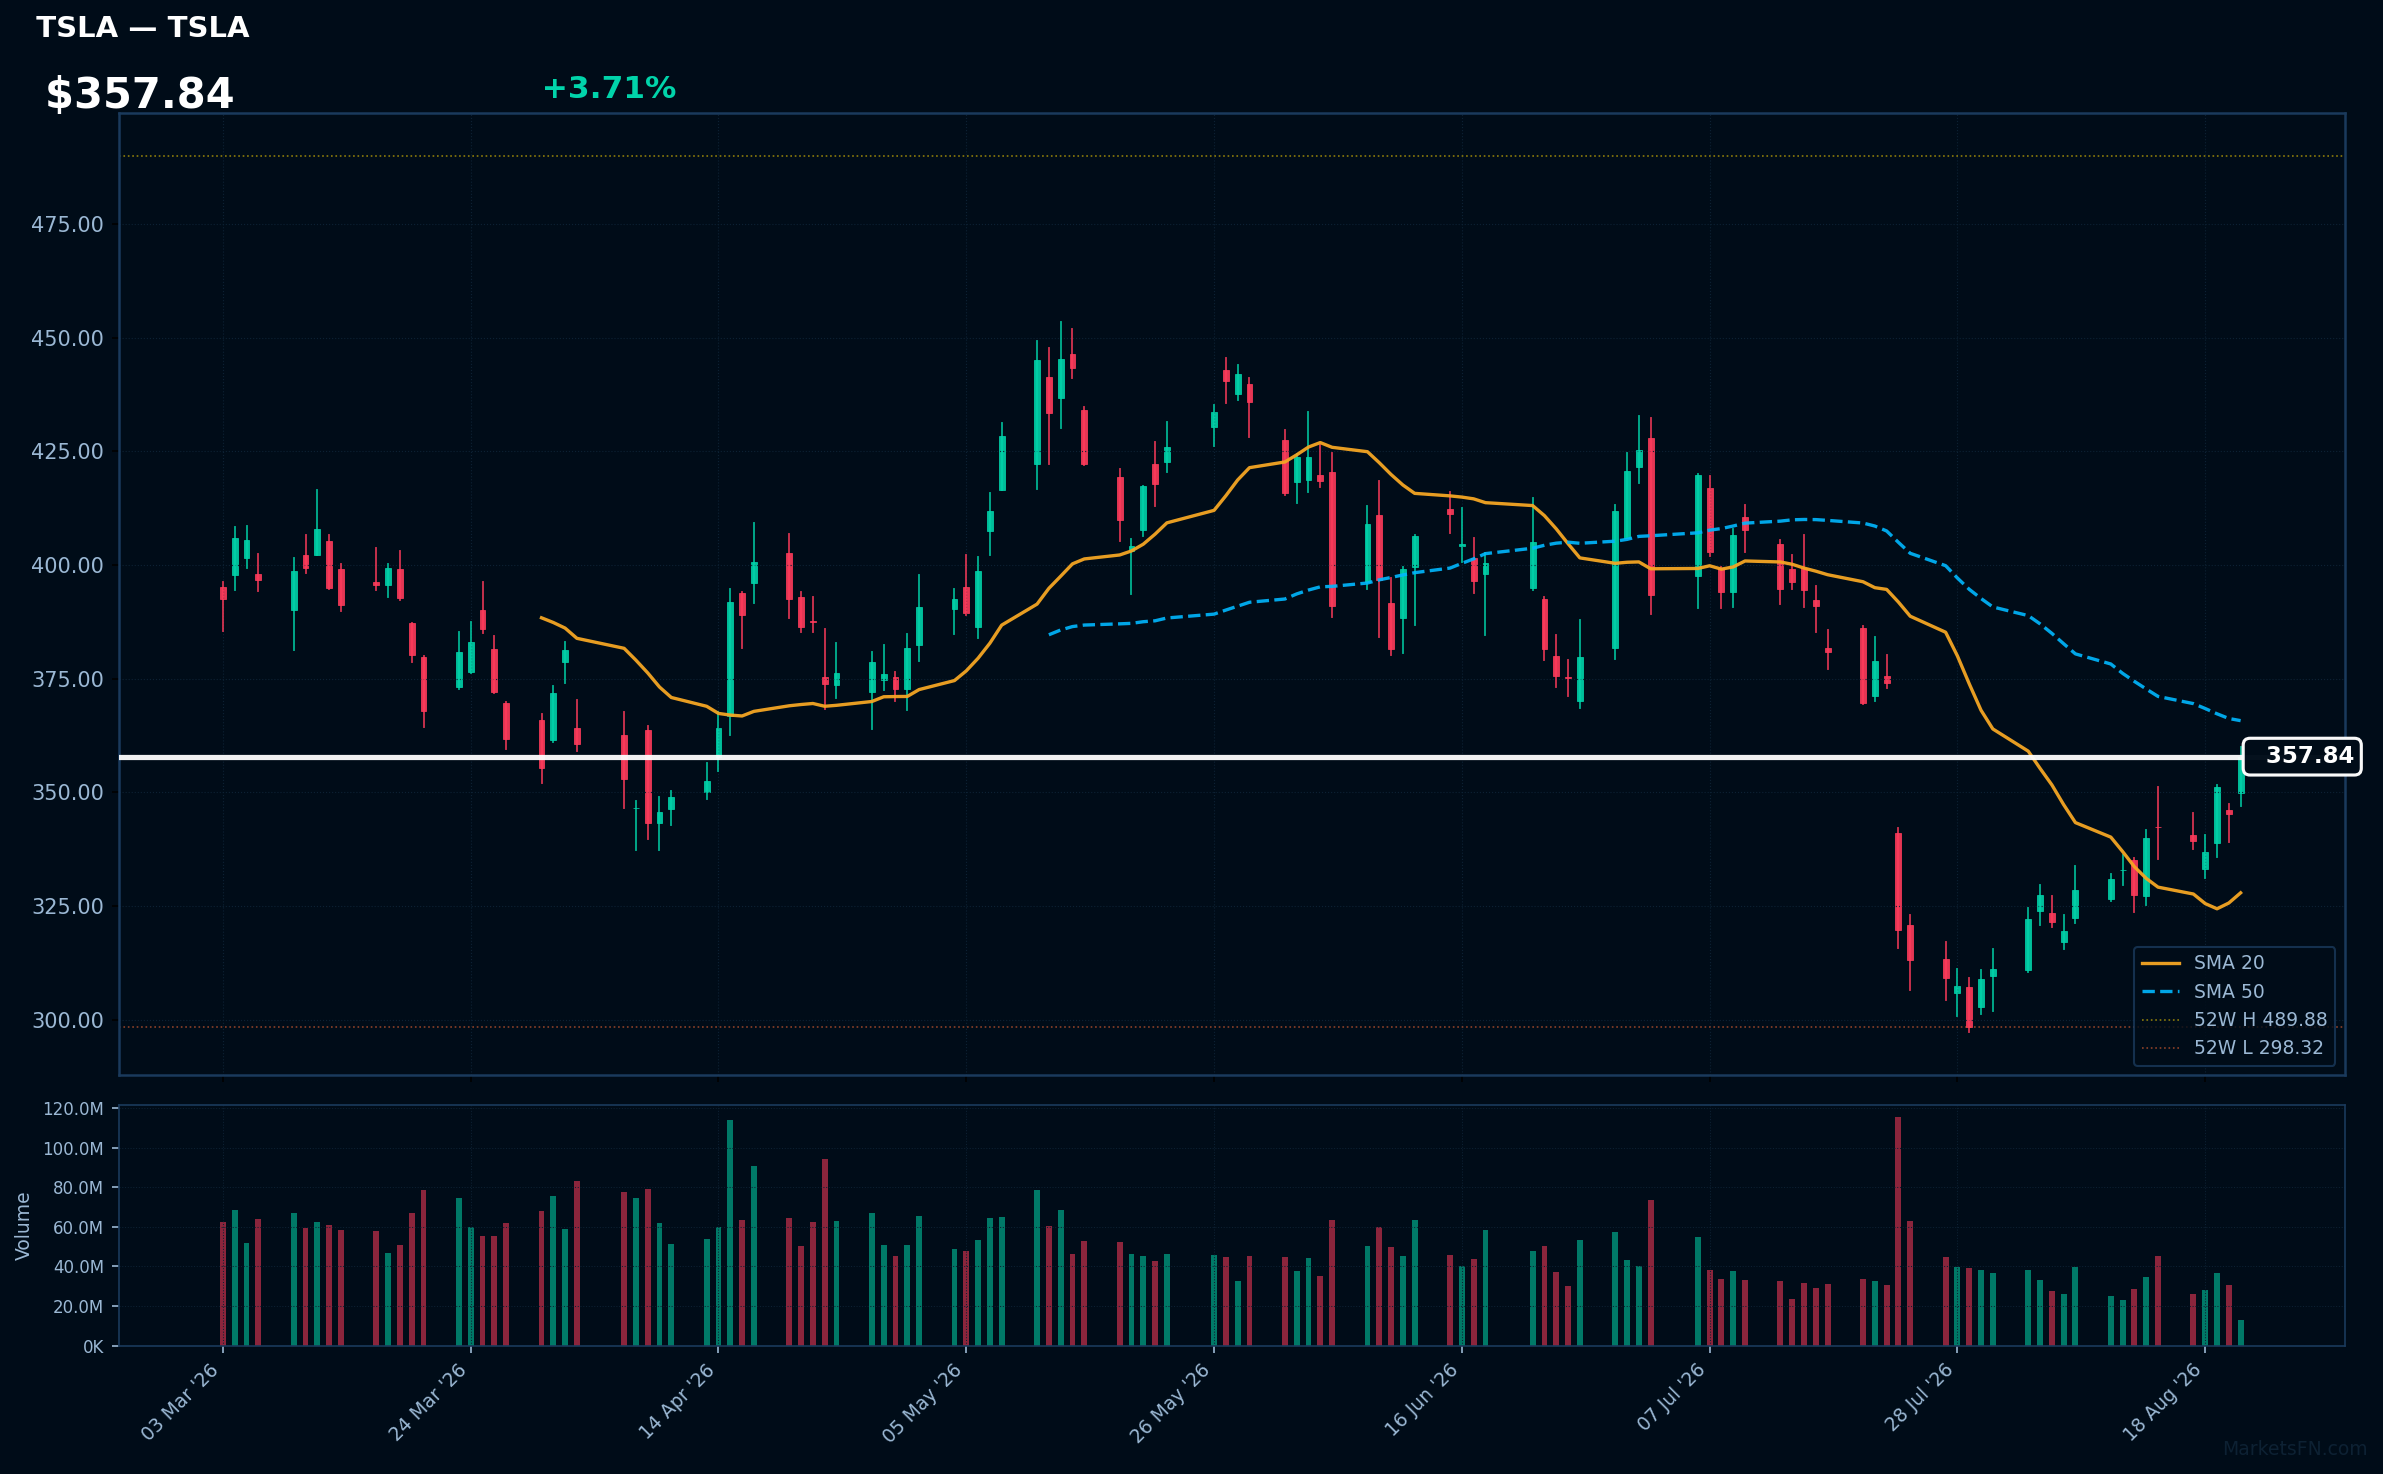2383x1474 pixels.
Task: Click the 450.00 price axis label
Action: click(x=67, y=339)
